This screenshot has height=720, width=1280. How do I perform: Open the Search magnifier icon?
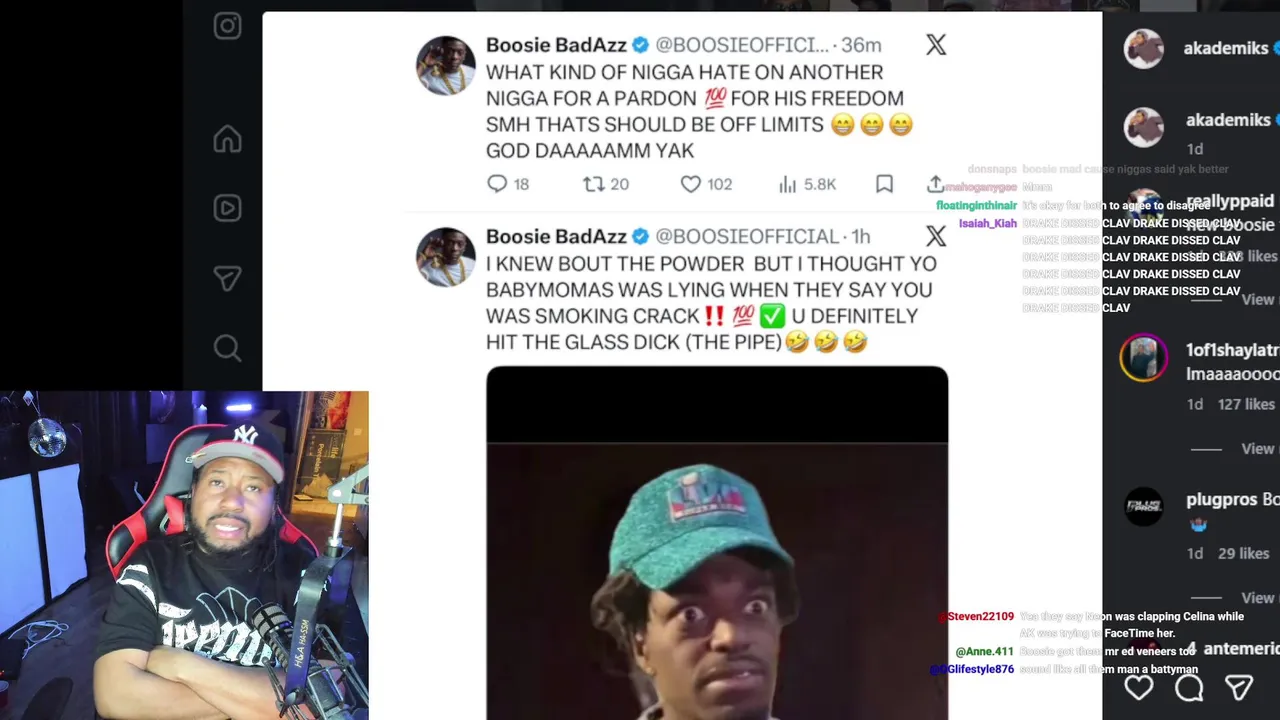[227, 348]
